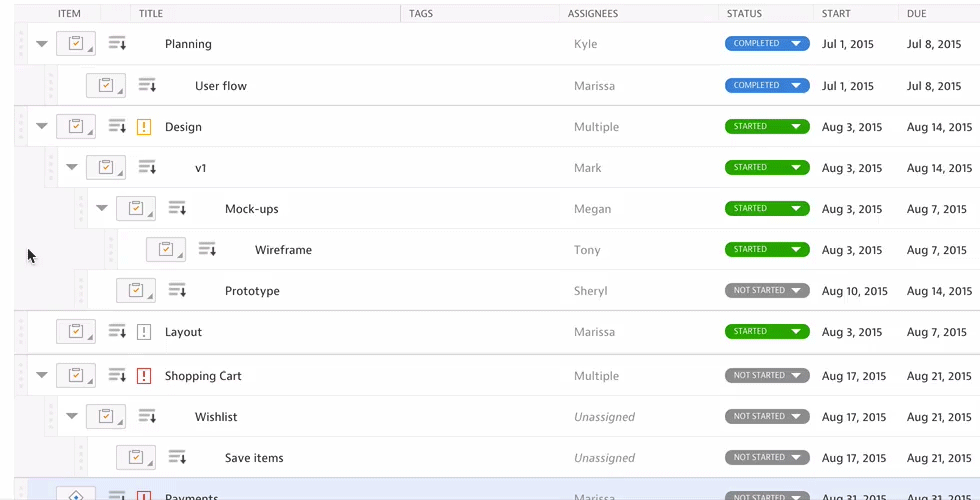Click the task type icon for Layout

(76, 332)
